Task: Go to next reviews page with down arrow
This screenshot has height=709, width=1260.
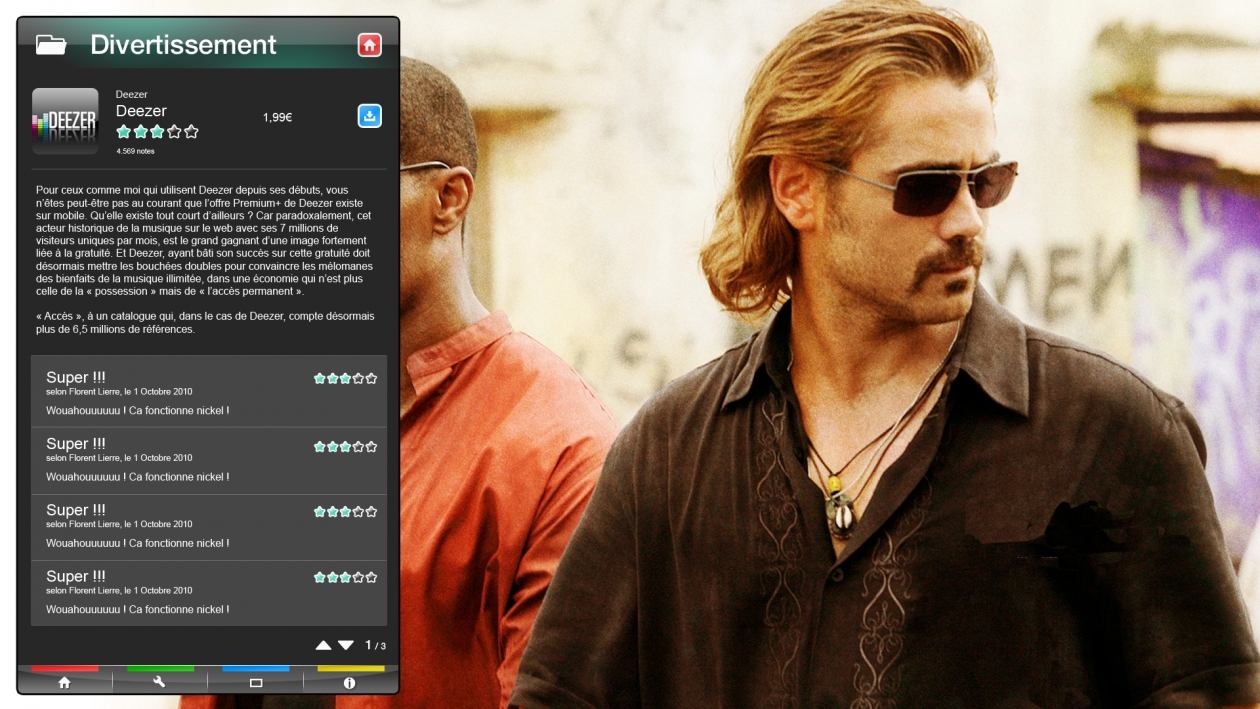Action: (346, 646)
